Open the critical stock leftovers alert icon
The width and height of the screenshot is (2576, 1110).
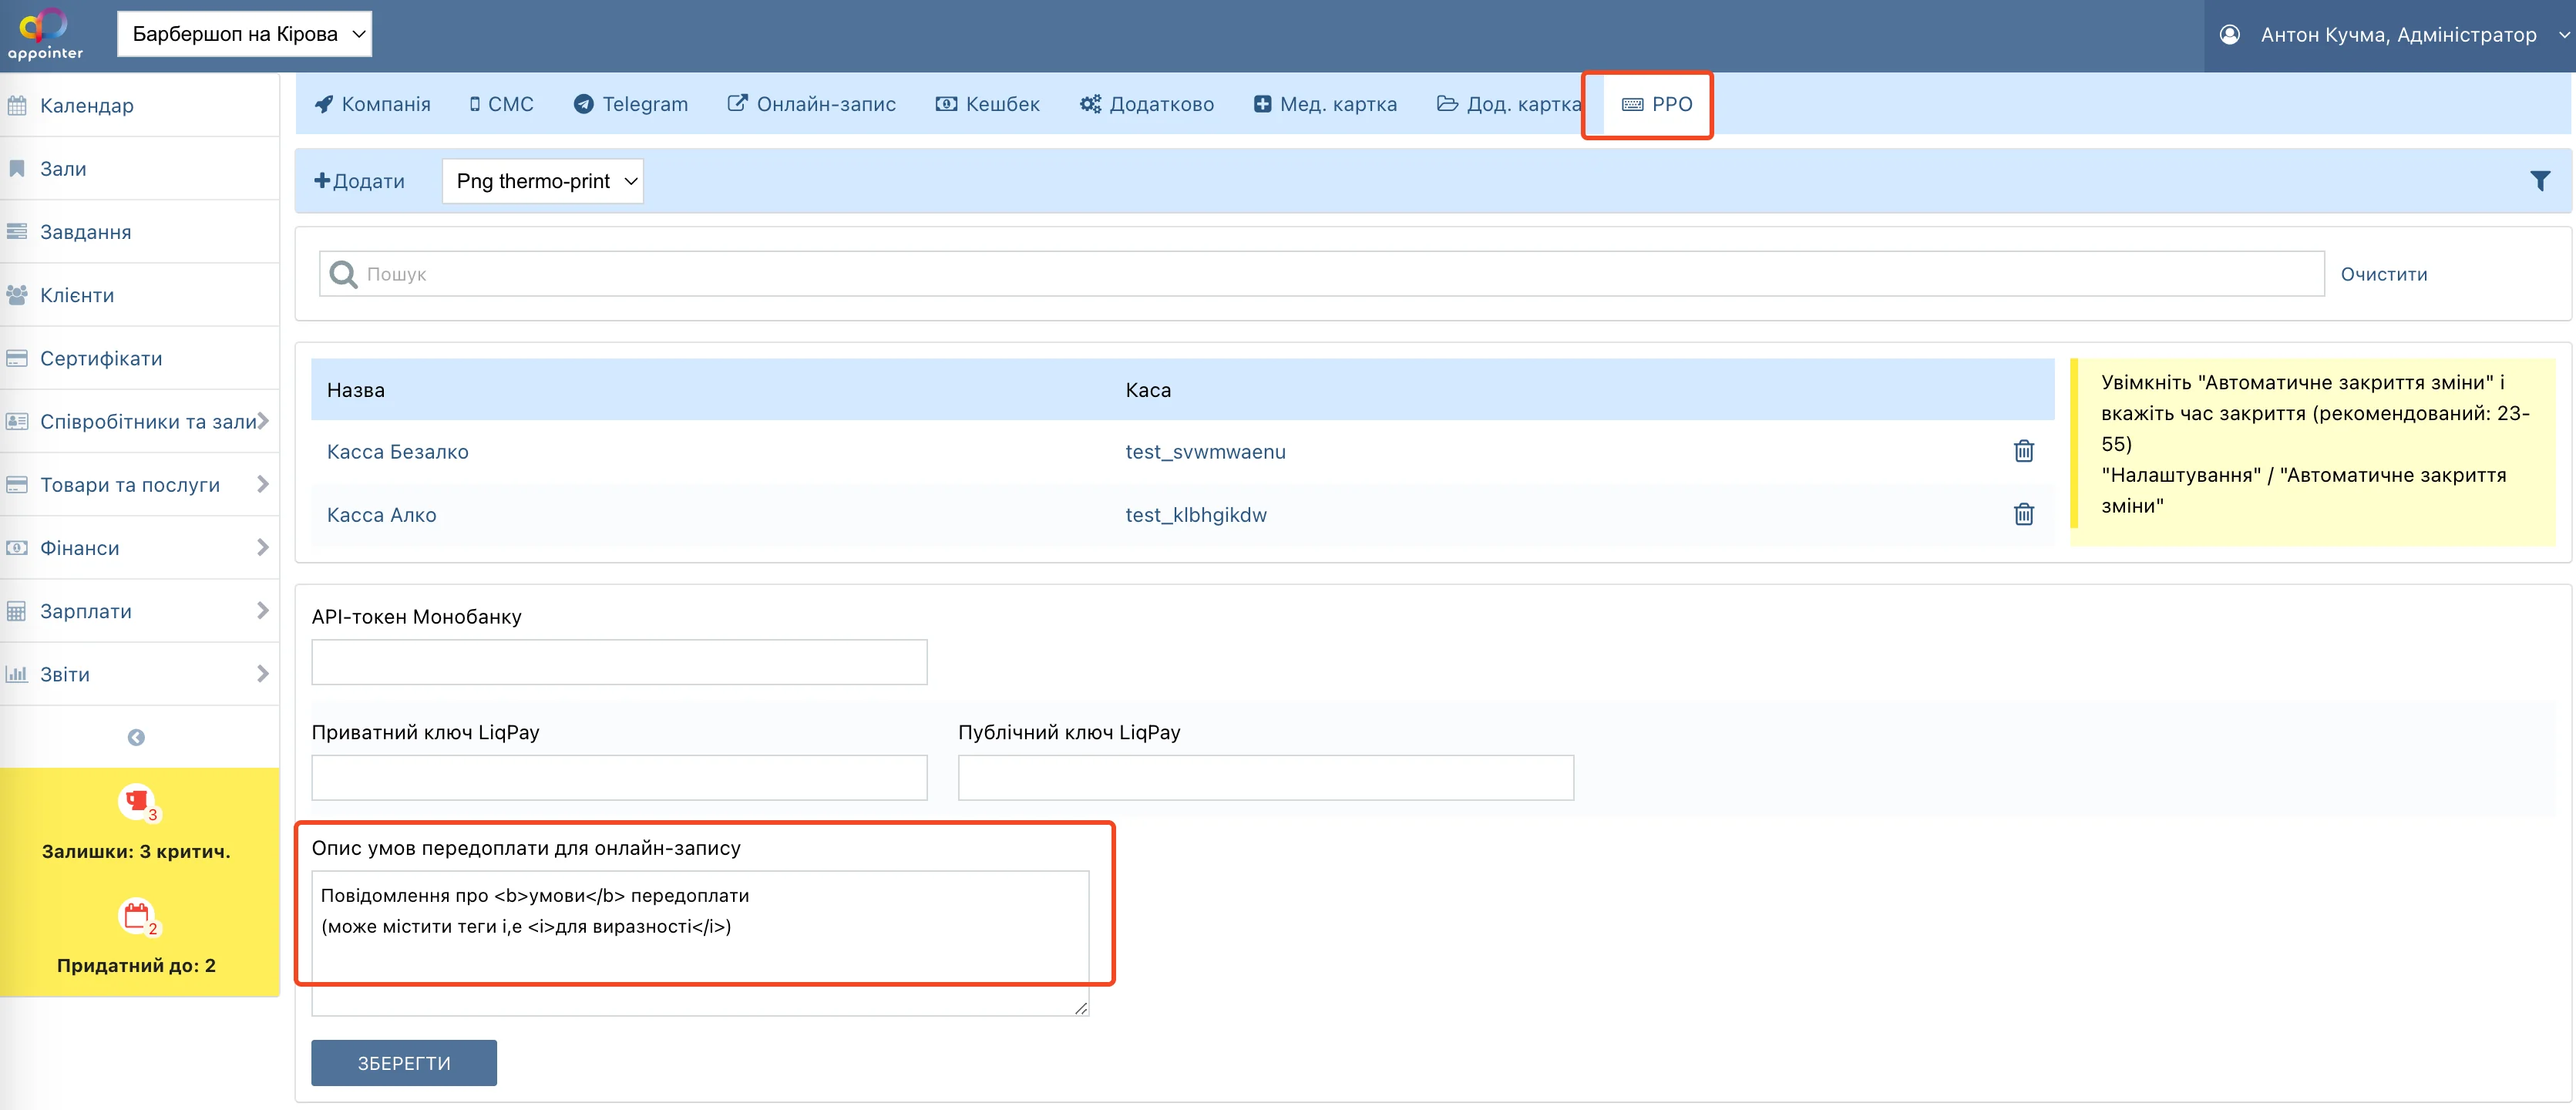[x=138, y=802]
